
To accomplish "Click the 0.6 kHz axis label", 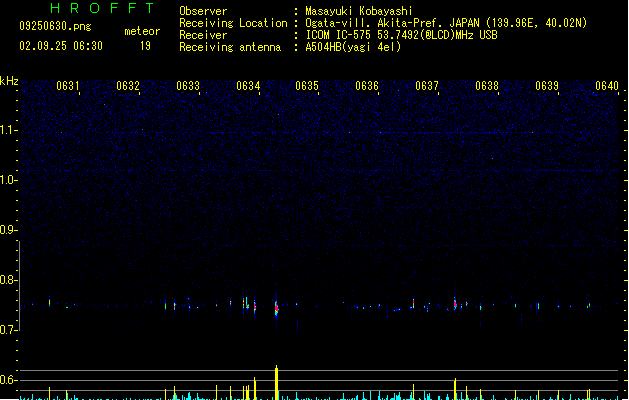I will coord(8,380).
